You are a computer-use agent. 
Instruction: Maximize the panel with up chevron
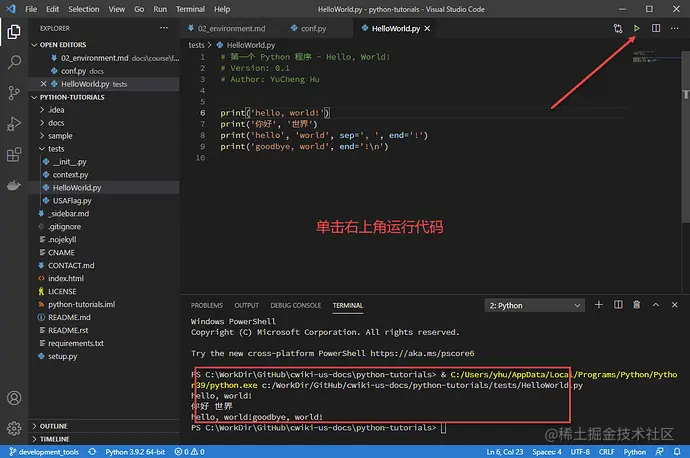pyautogui.click(x=656, y=304)
